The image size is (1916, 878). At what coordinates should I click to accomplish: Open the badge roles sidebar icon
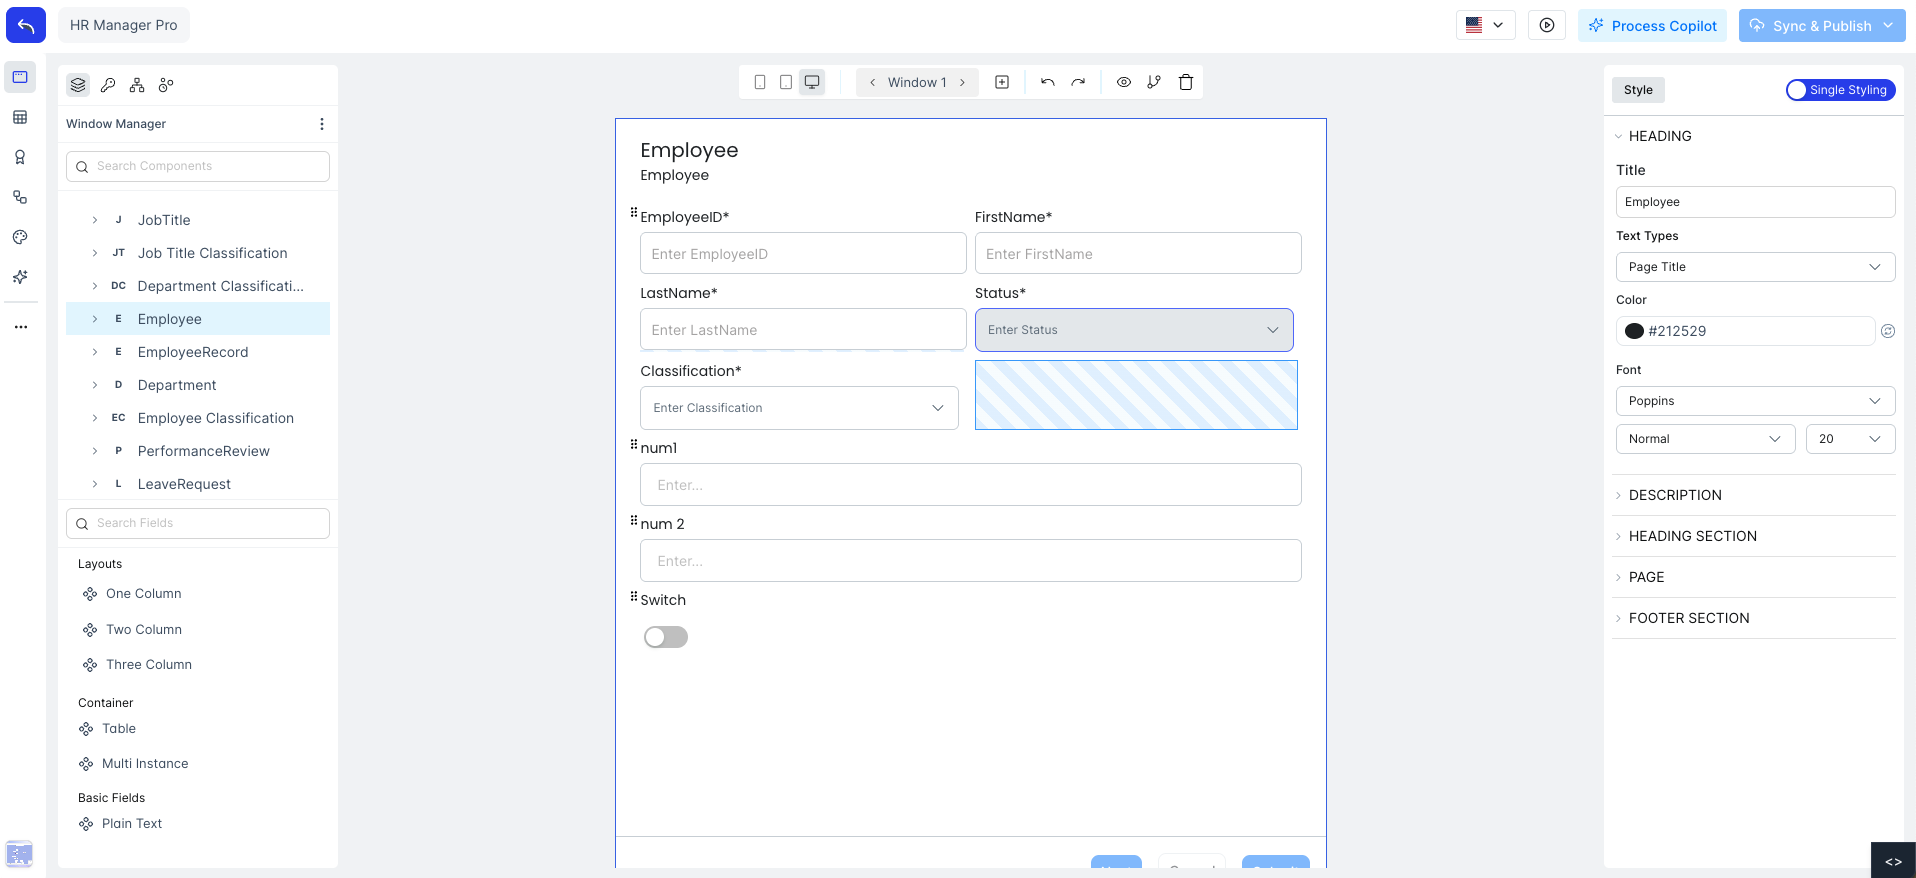(20, 157)
